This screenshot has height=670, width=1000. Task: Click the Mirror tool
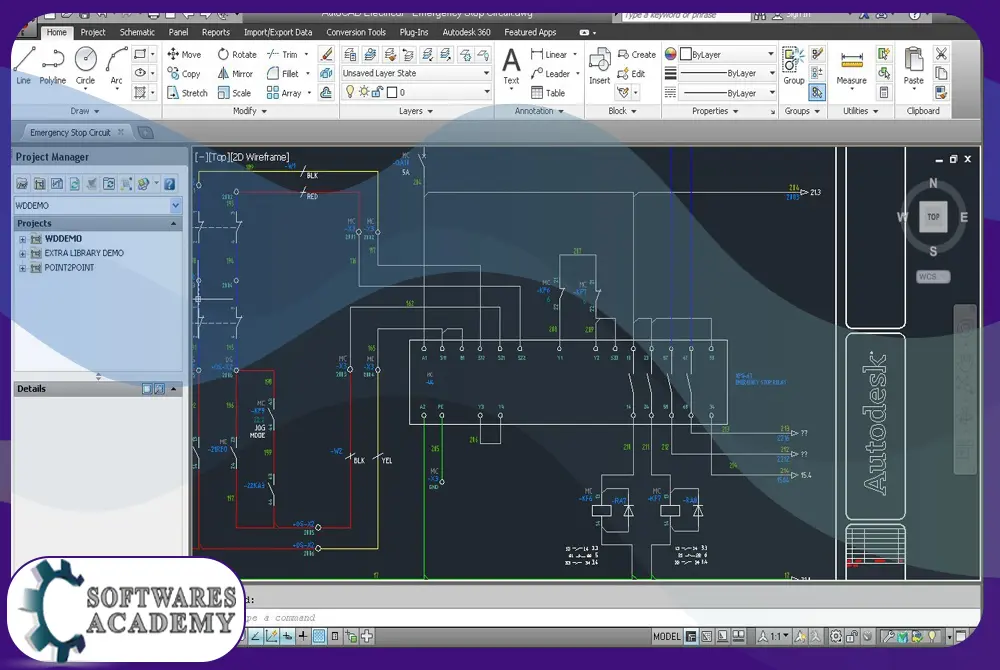tap(235, 74)
